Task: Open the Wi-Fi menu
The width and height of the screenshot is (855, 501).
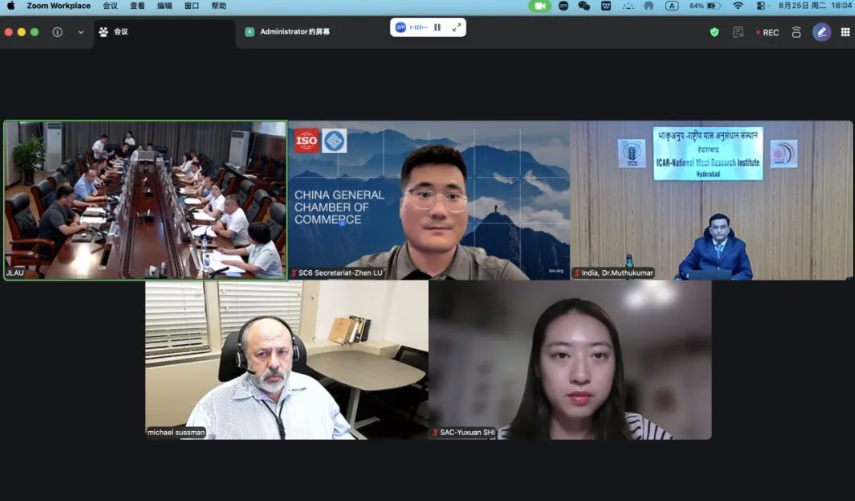Action: point(738,6)
